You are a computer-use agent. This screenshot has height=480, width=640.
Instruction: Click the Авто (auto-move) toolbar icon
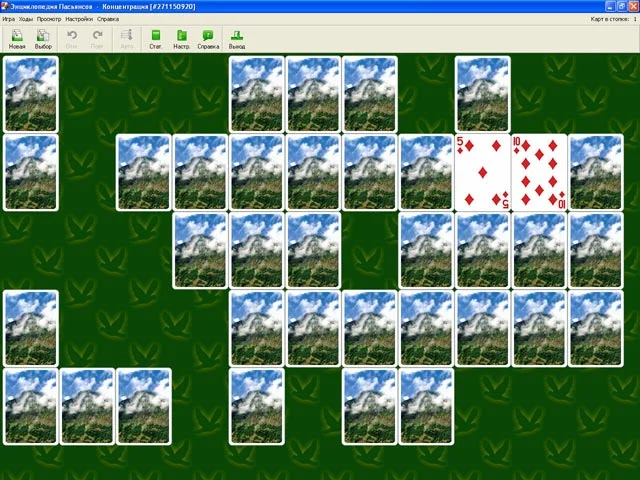(x=126, y=39)
